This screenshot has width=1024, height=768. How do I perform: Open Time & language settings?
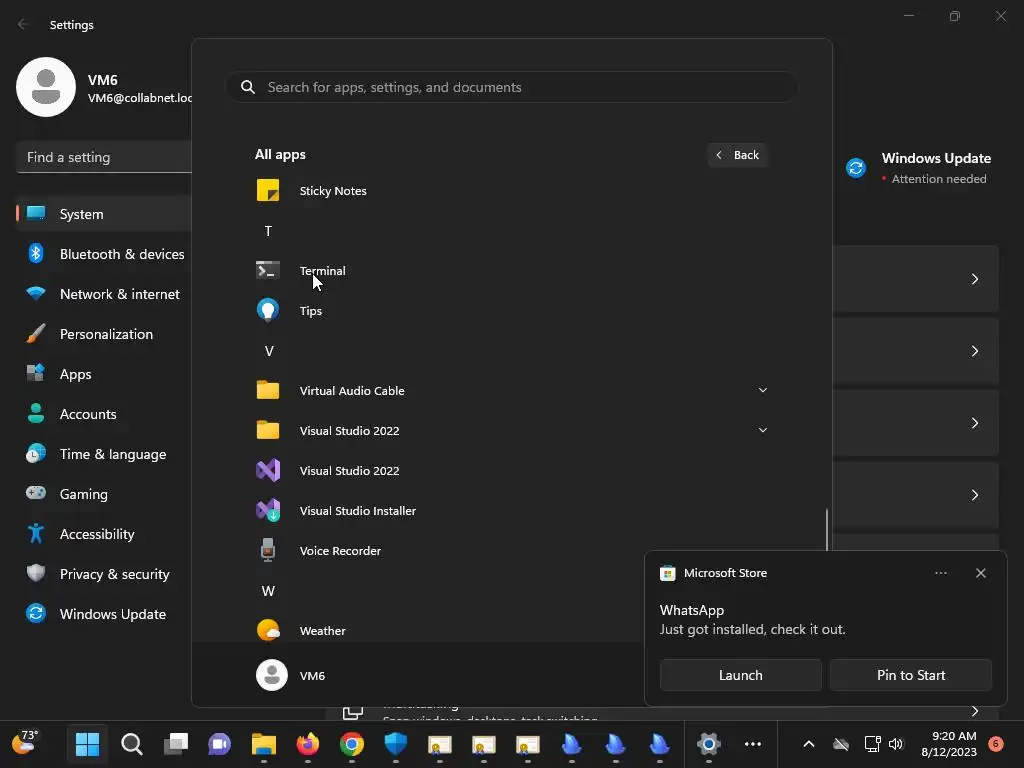104,455
